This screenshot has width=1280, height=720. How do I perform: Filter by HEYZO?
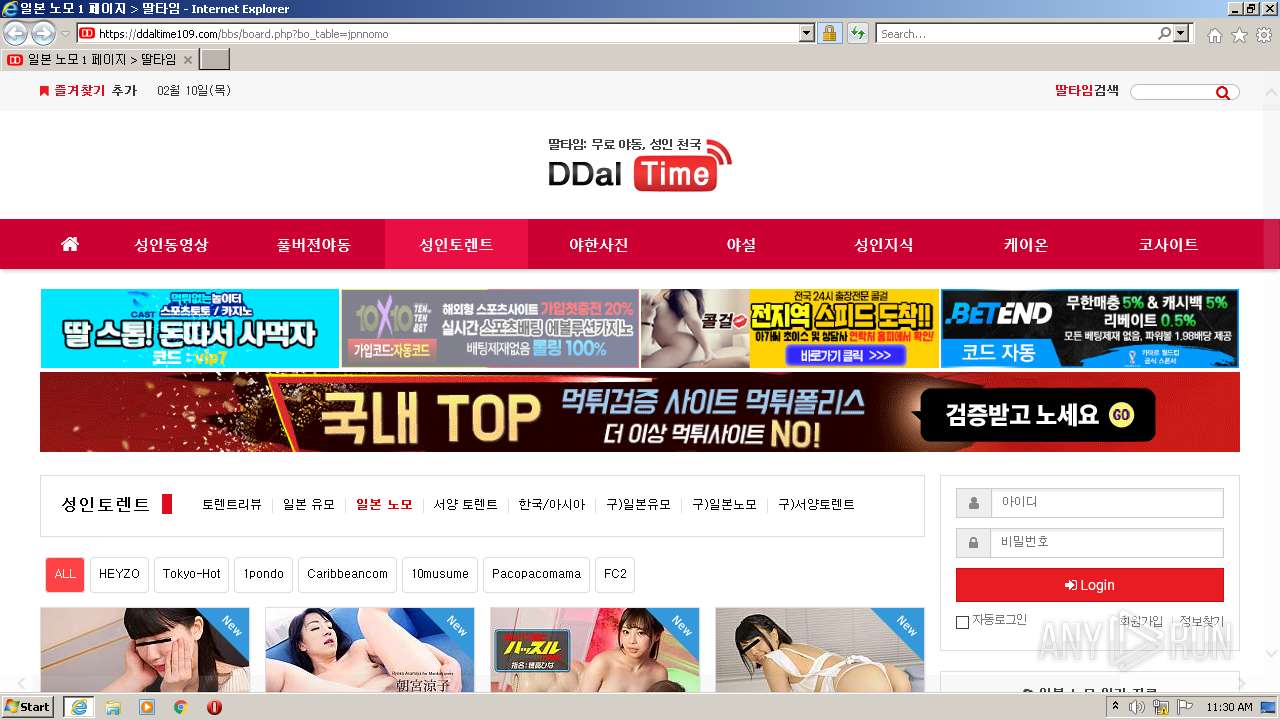coord(120,574)
